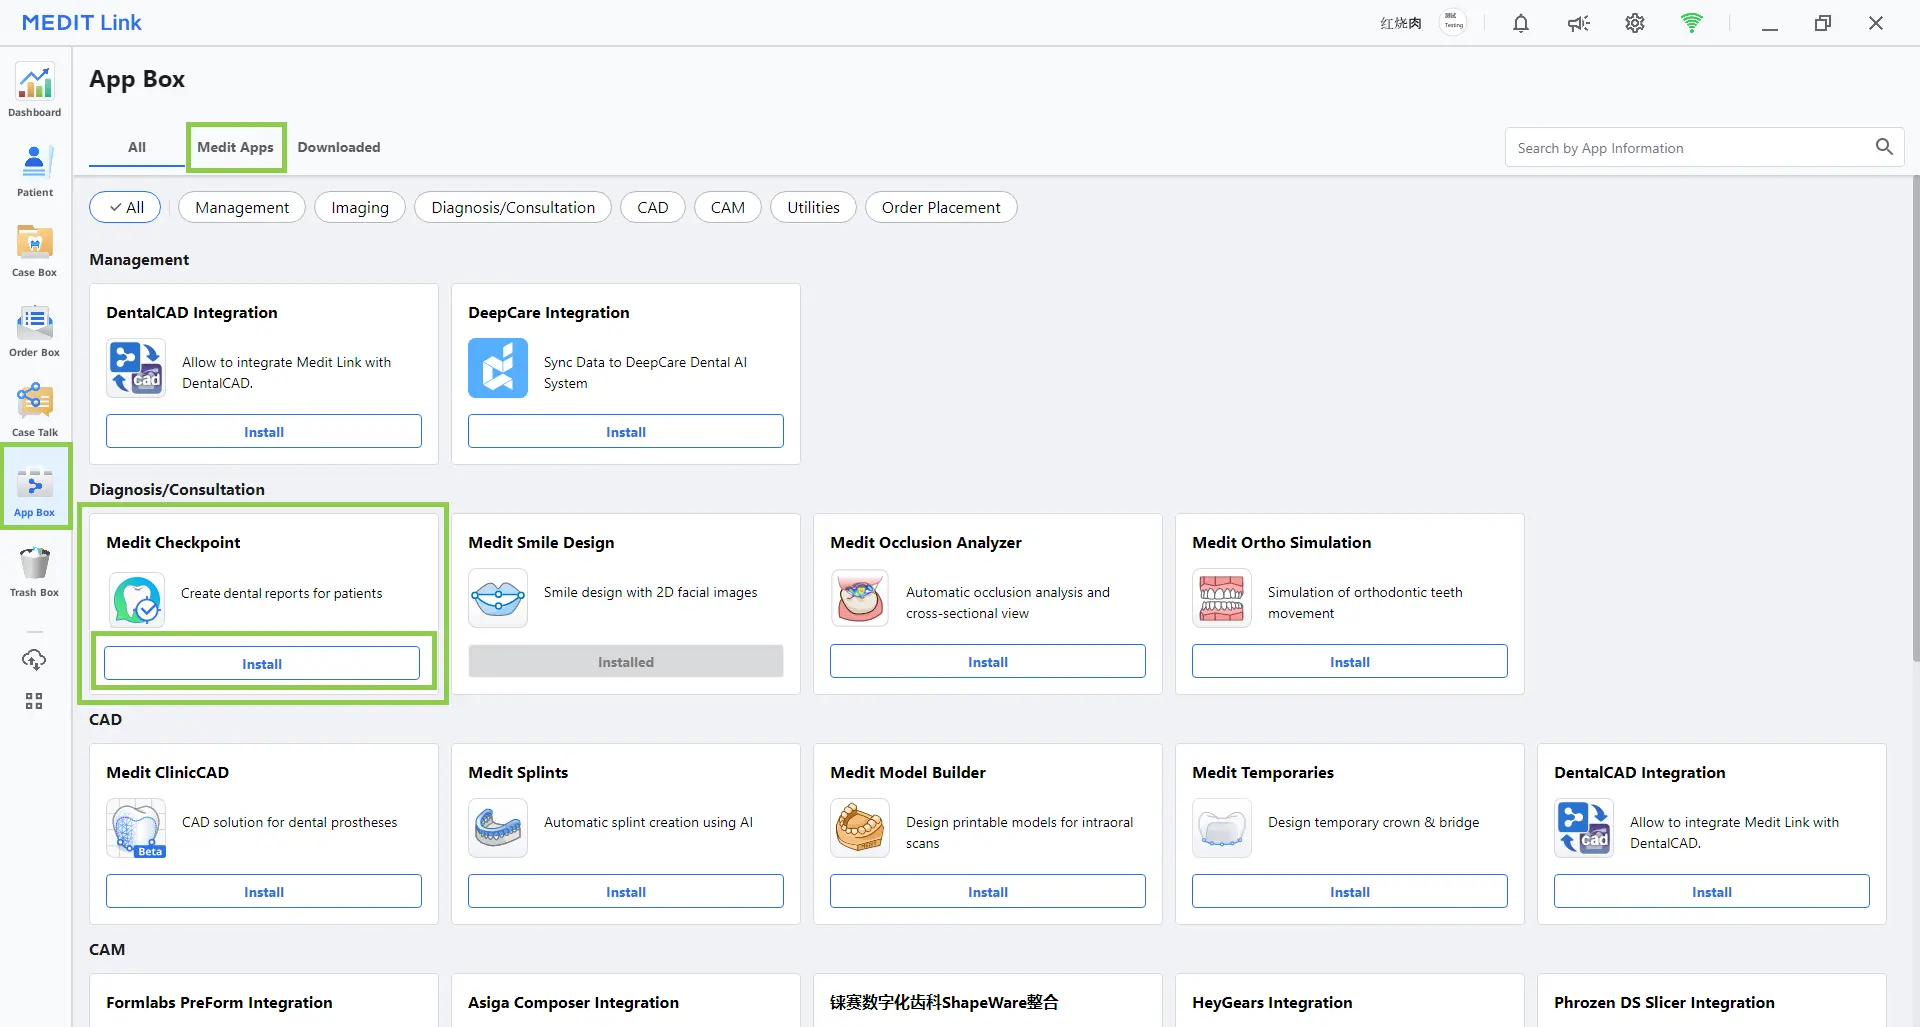1920x1027 pixels.
Task: Install Medit Occlusion Analyzer
Action: 987,662
